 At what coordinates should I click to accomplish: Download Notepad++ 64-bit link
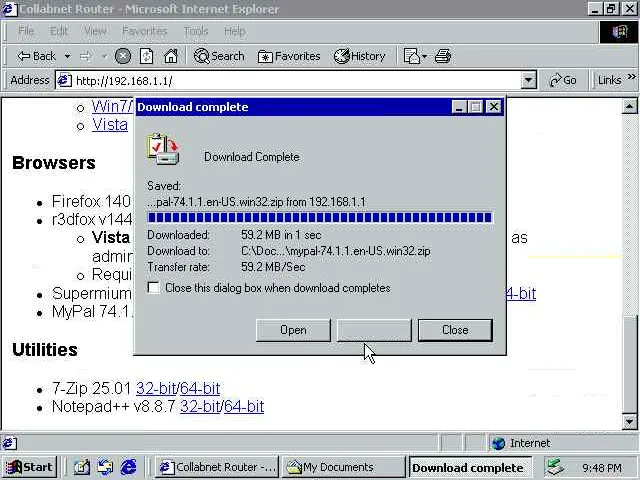tap(244, 406)
